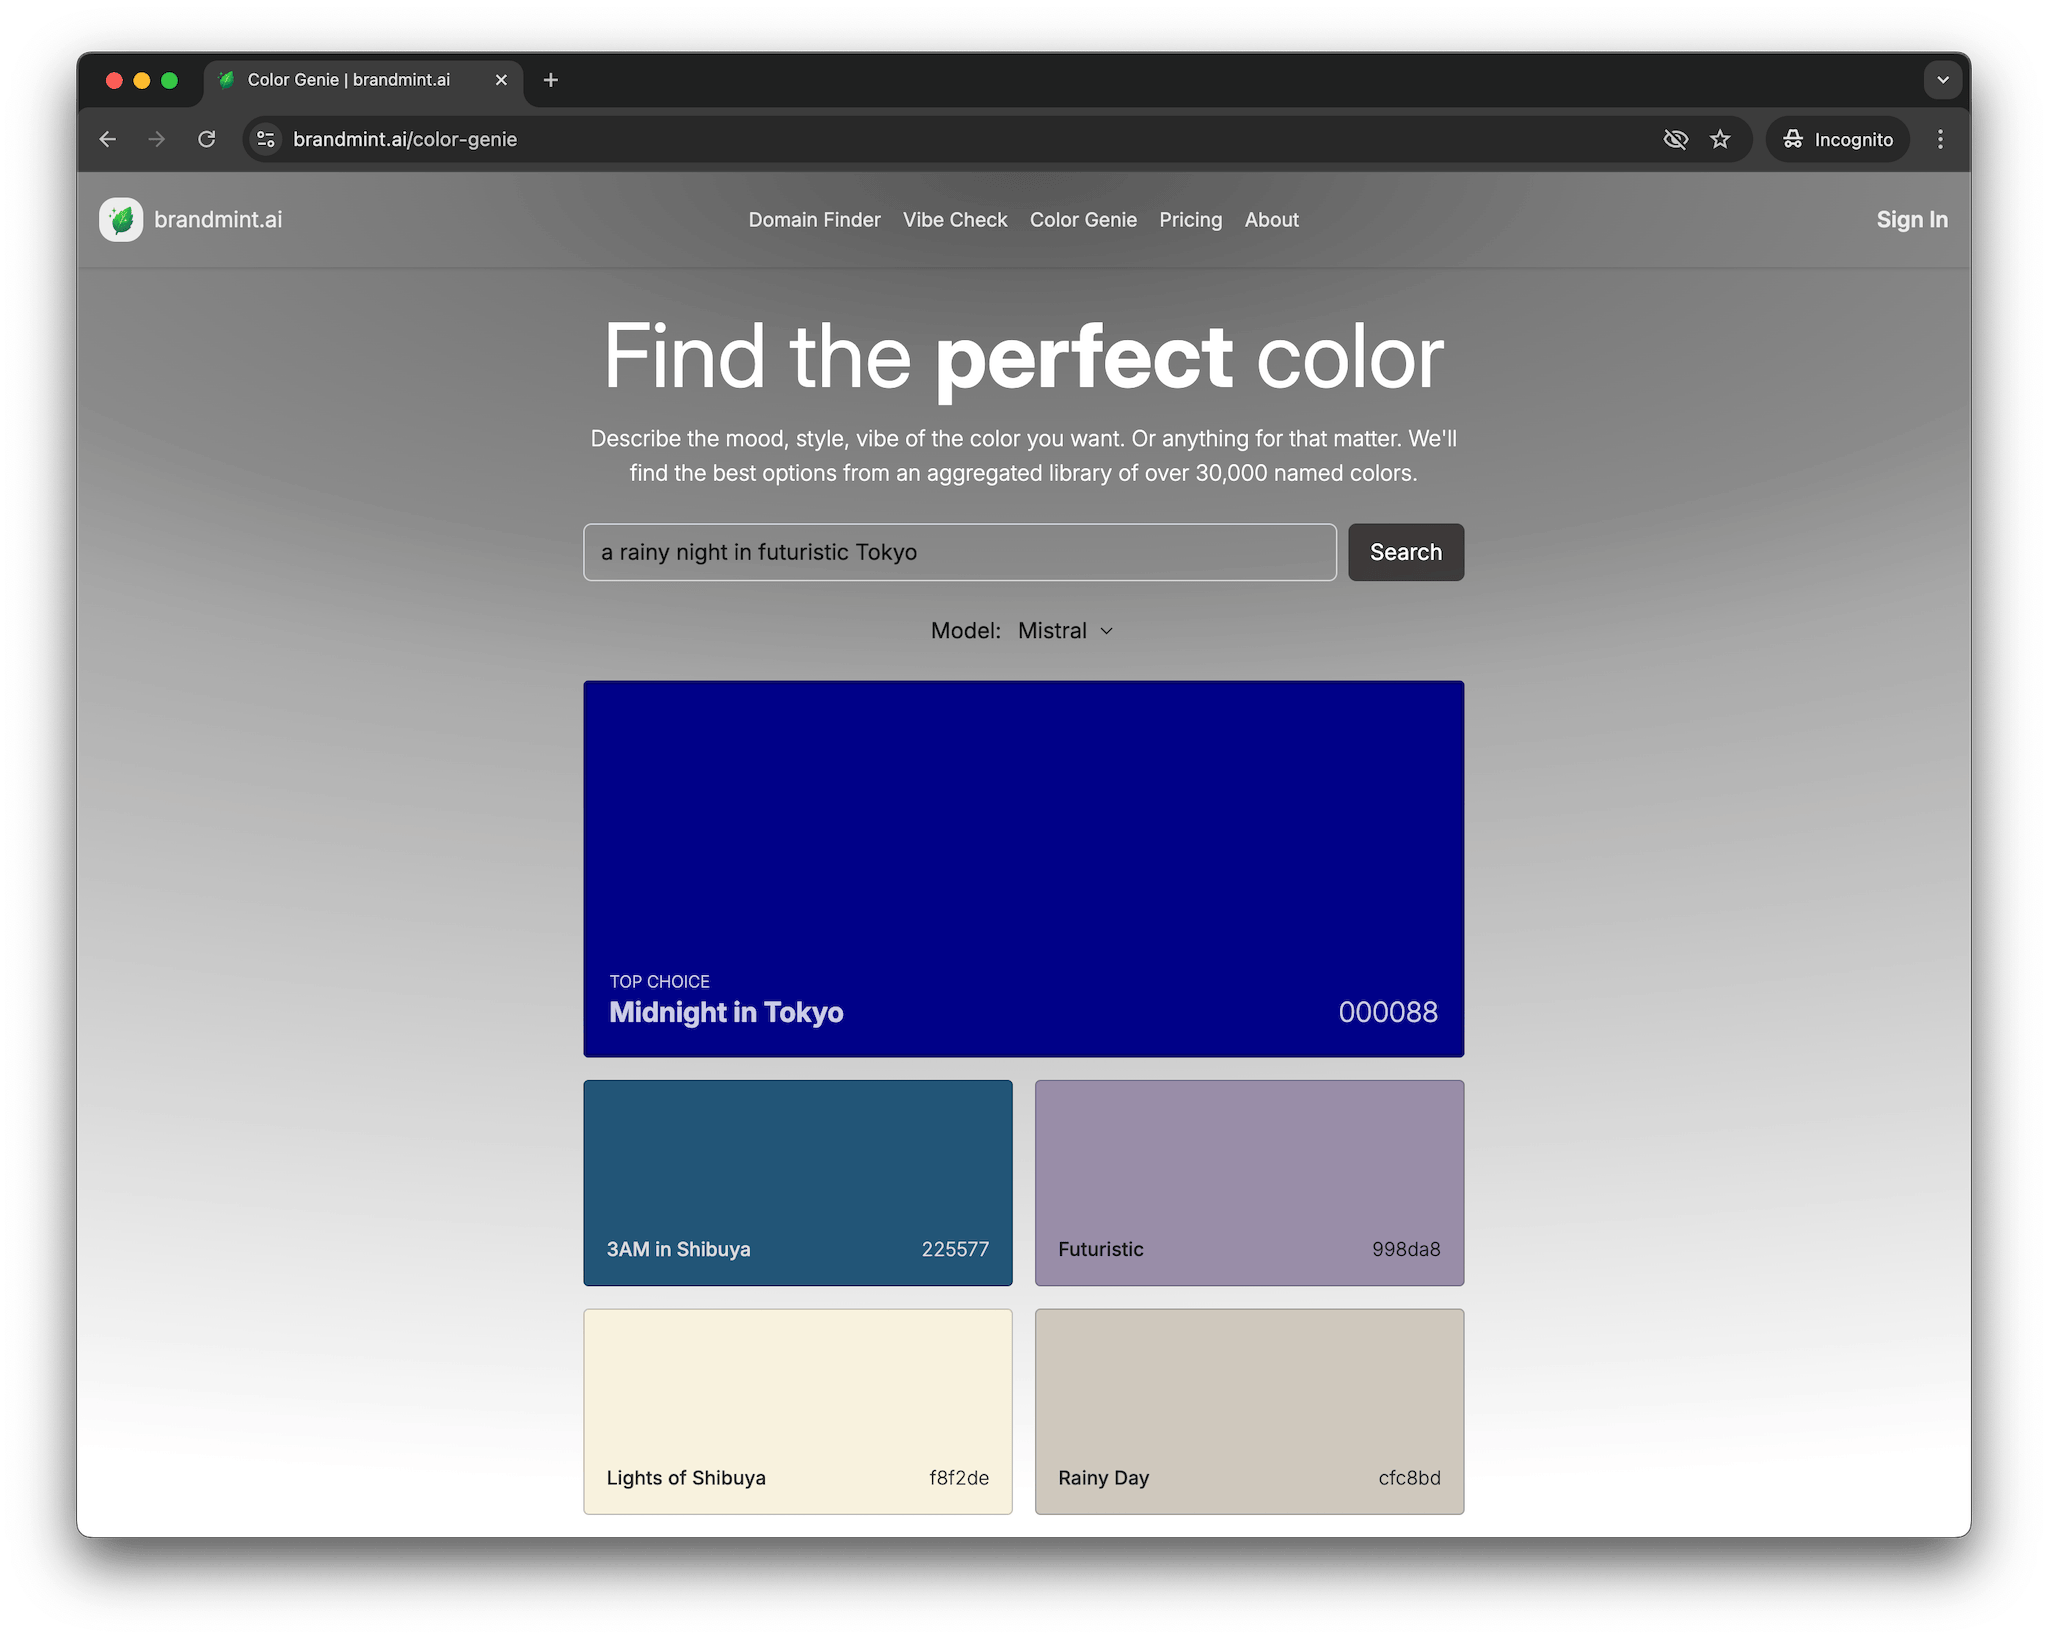Close the Color Genie tab
The height and width of the screenshot is (1639, 2048).
point(501,80)
